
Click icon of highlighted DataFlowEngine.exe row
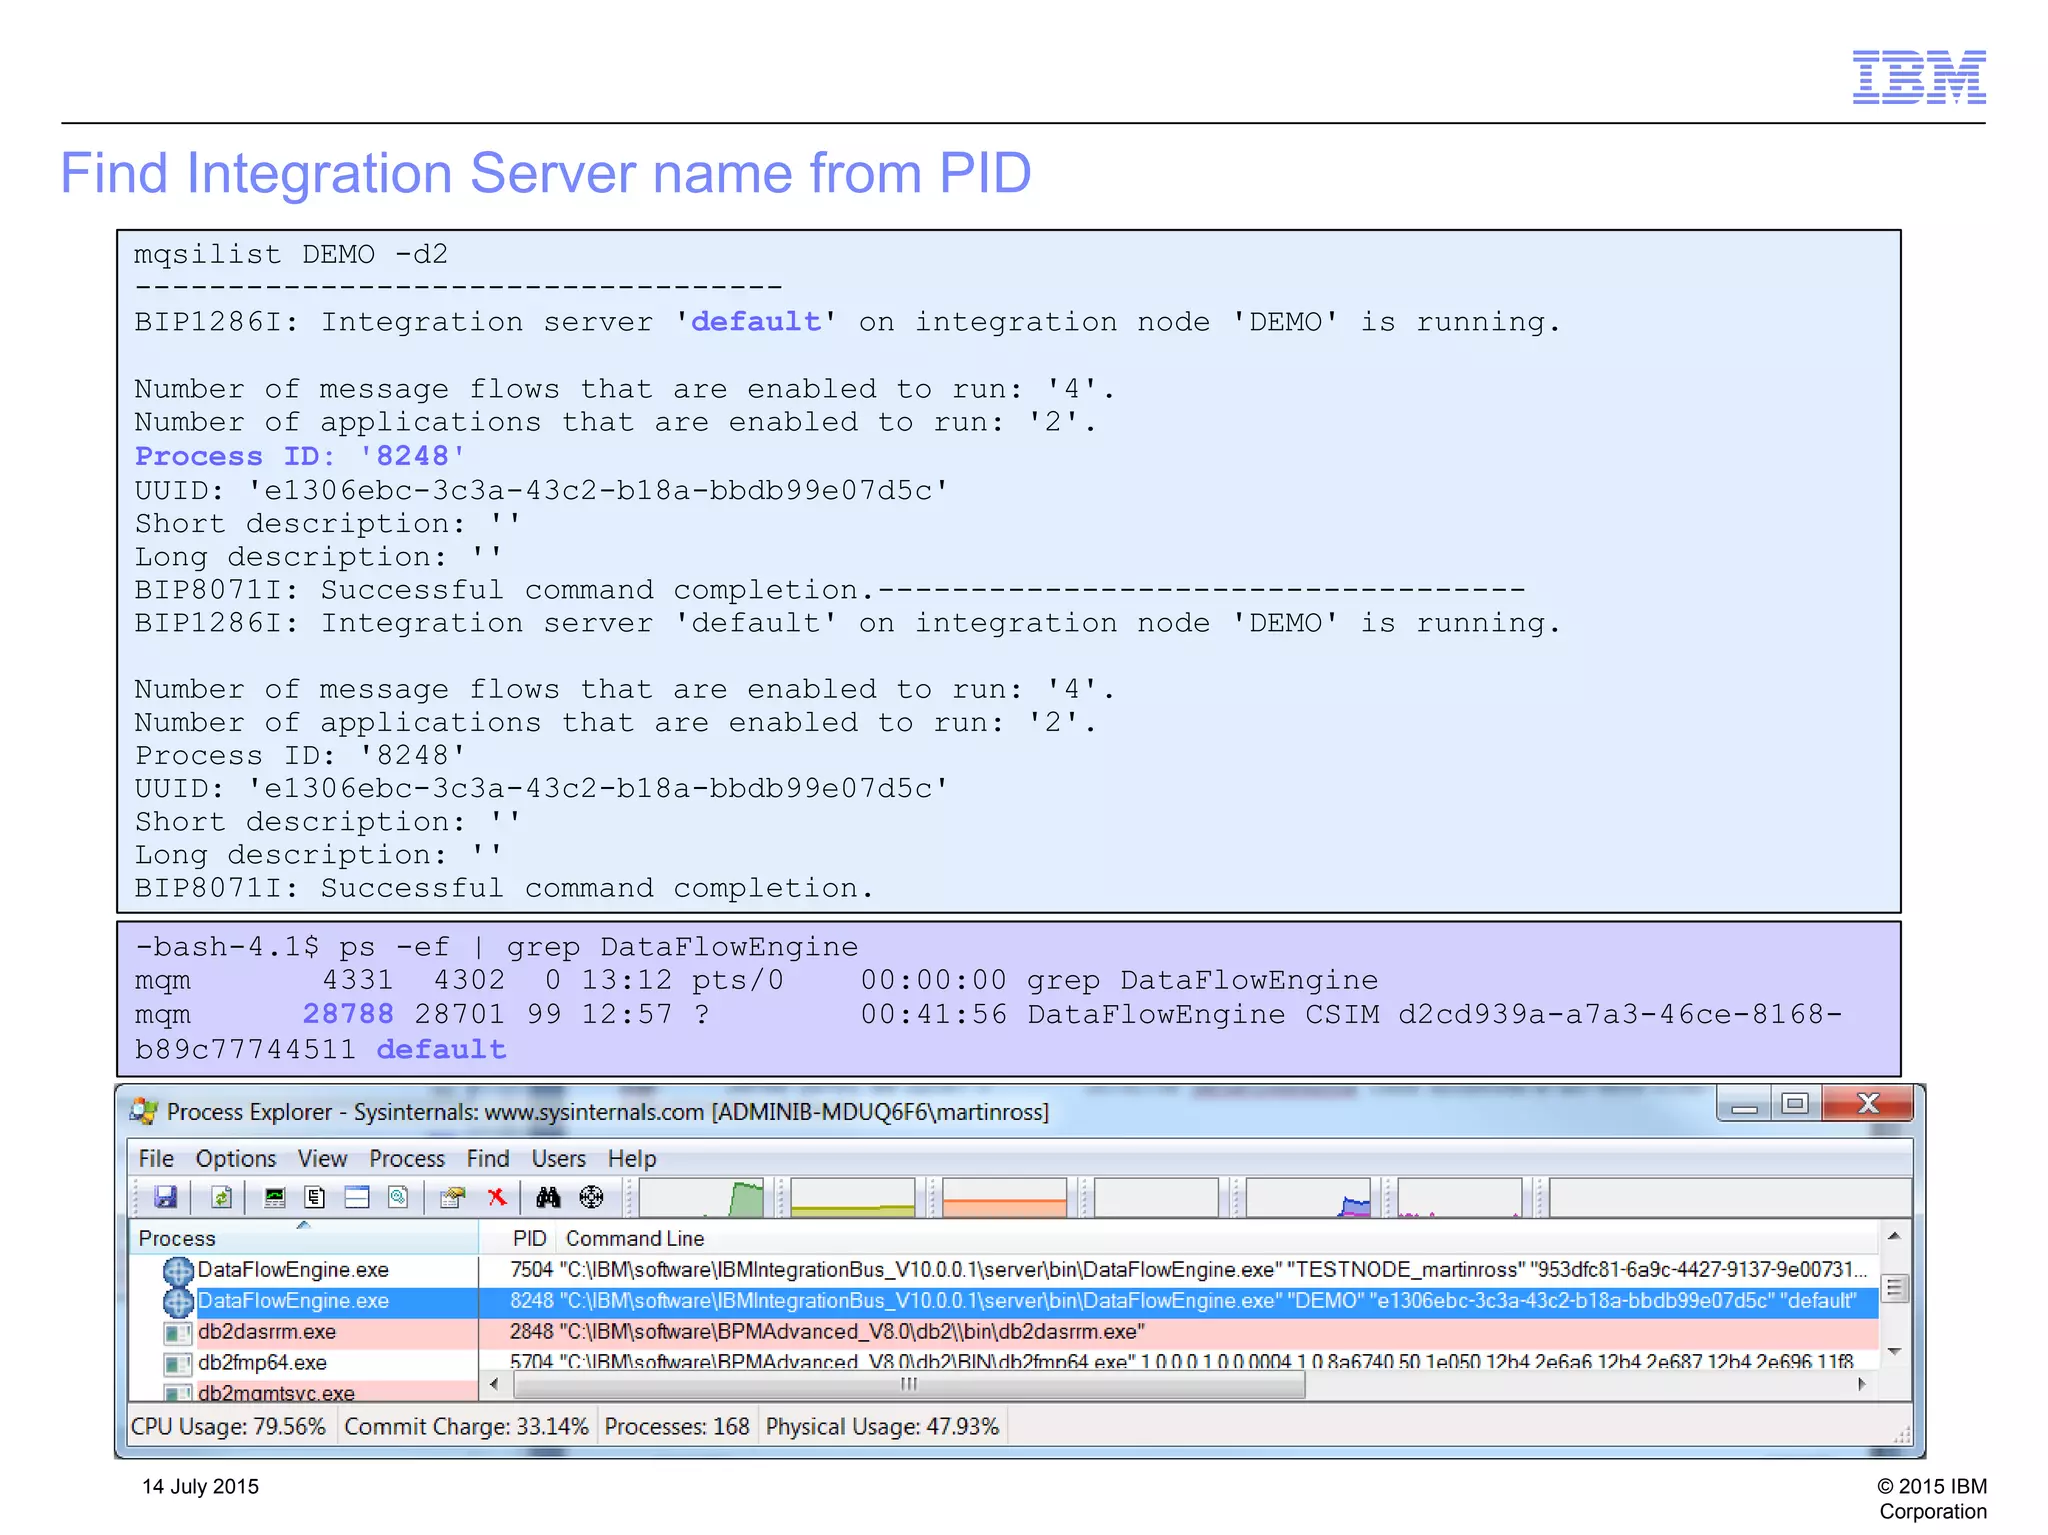[178, 1302]
